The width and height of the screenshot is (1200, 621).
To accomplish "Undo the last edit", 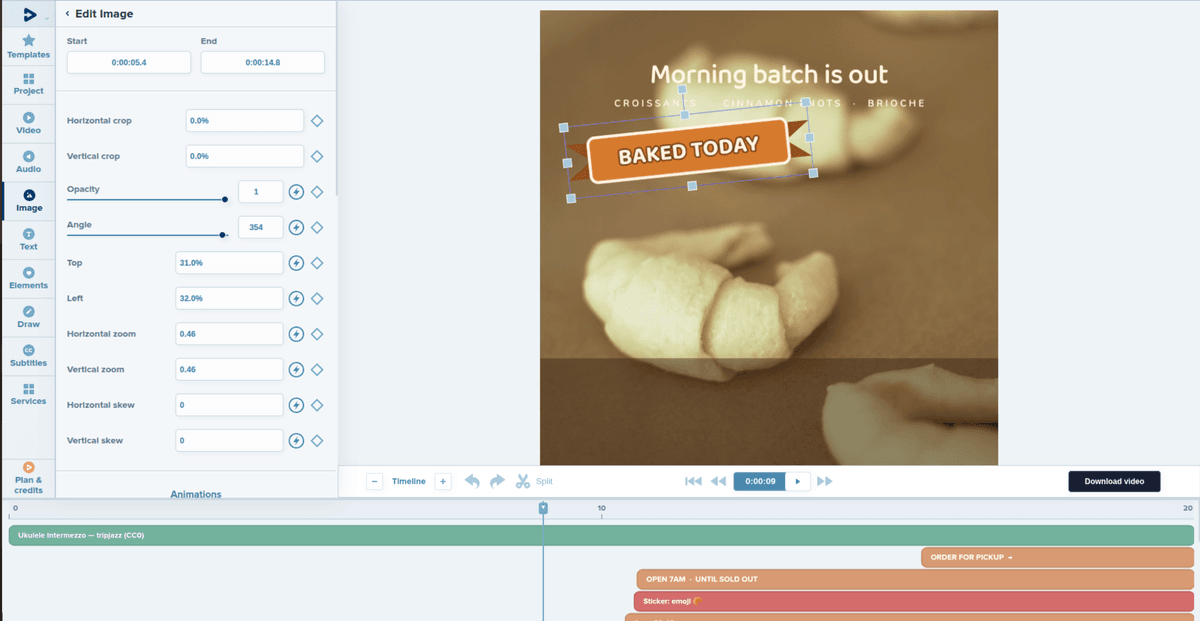I will pos(472,481).
